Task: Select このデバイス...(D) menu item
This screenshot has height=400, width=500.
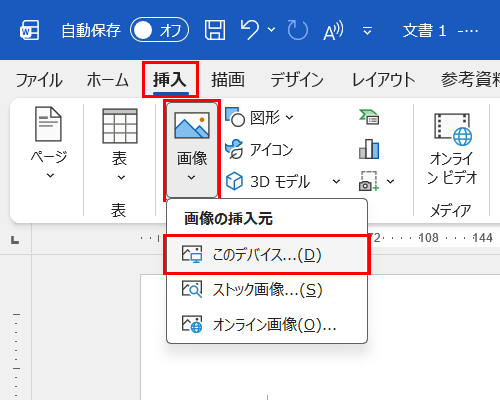Action: point(267,255)
